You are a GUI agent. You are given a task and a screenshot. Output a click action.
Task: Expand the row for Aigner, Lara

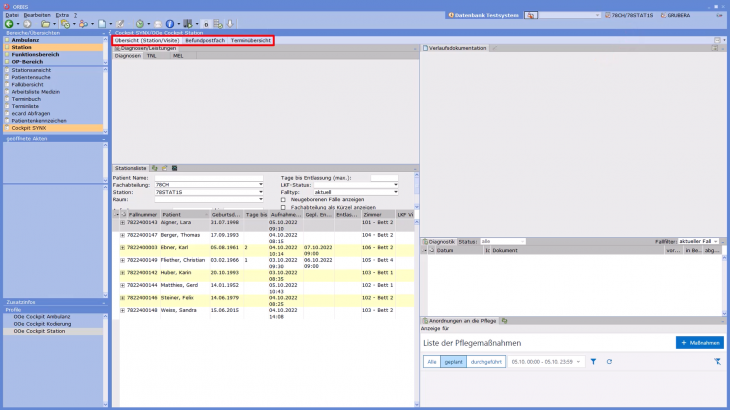point(122,222)
